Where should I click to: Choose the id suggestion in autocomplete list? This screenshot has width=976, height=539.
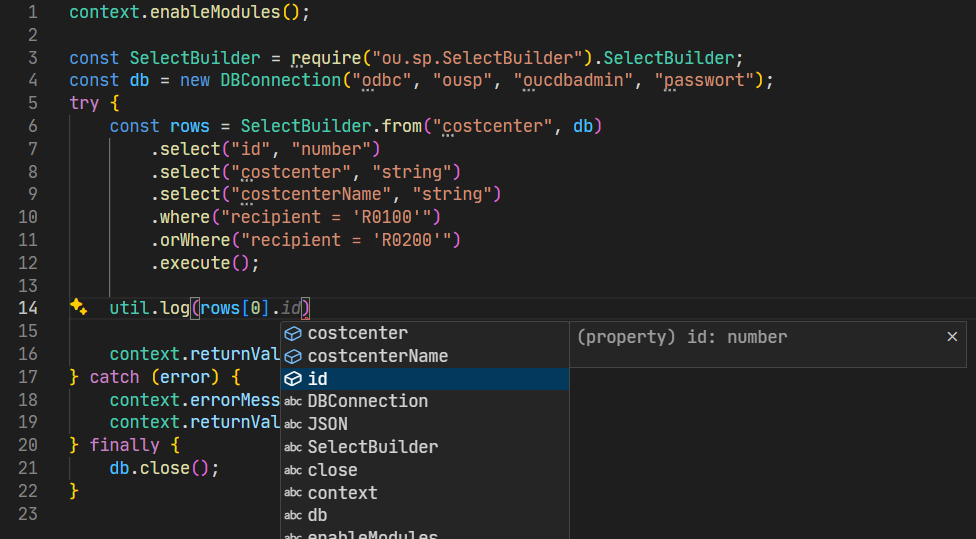point(425,378)
